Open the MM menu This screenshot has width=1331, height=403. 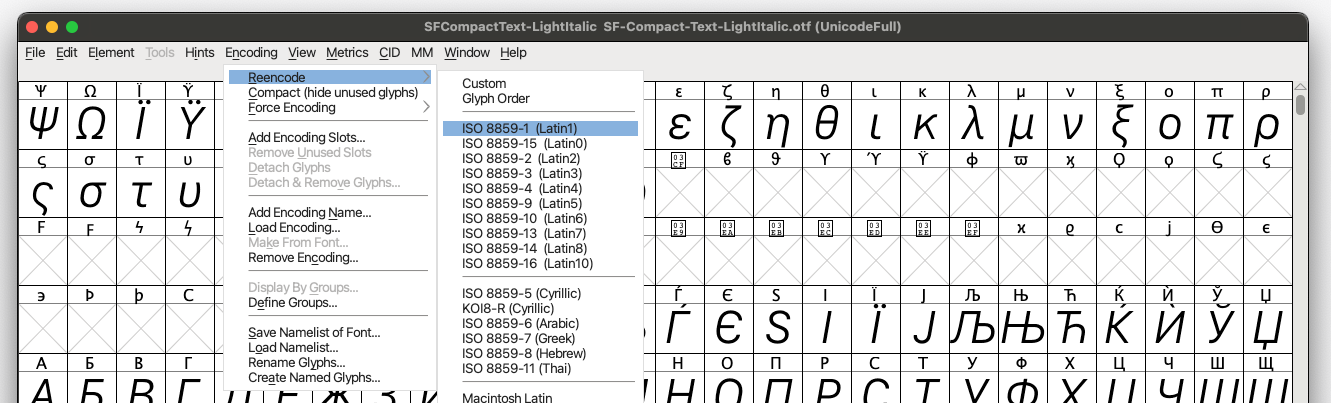point(422,52)
